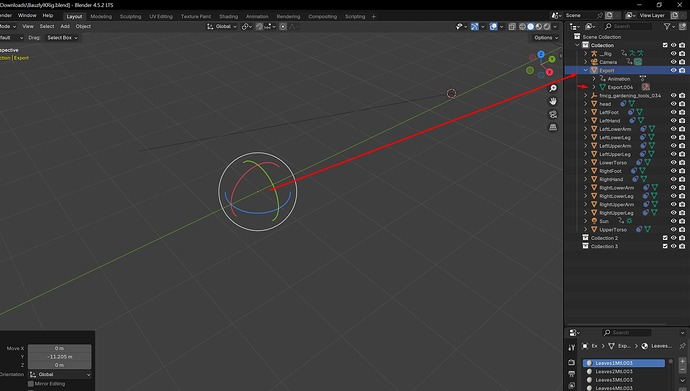
Task: Expand the Animation row under Export
Action: [594, 79]
